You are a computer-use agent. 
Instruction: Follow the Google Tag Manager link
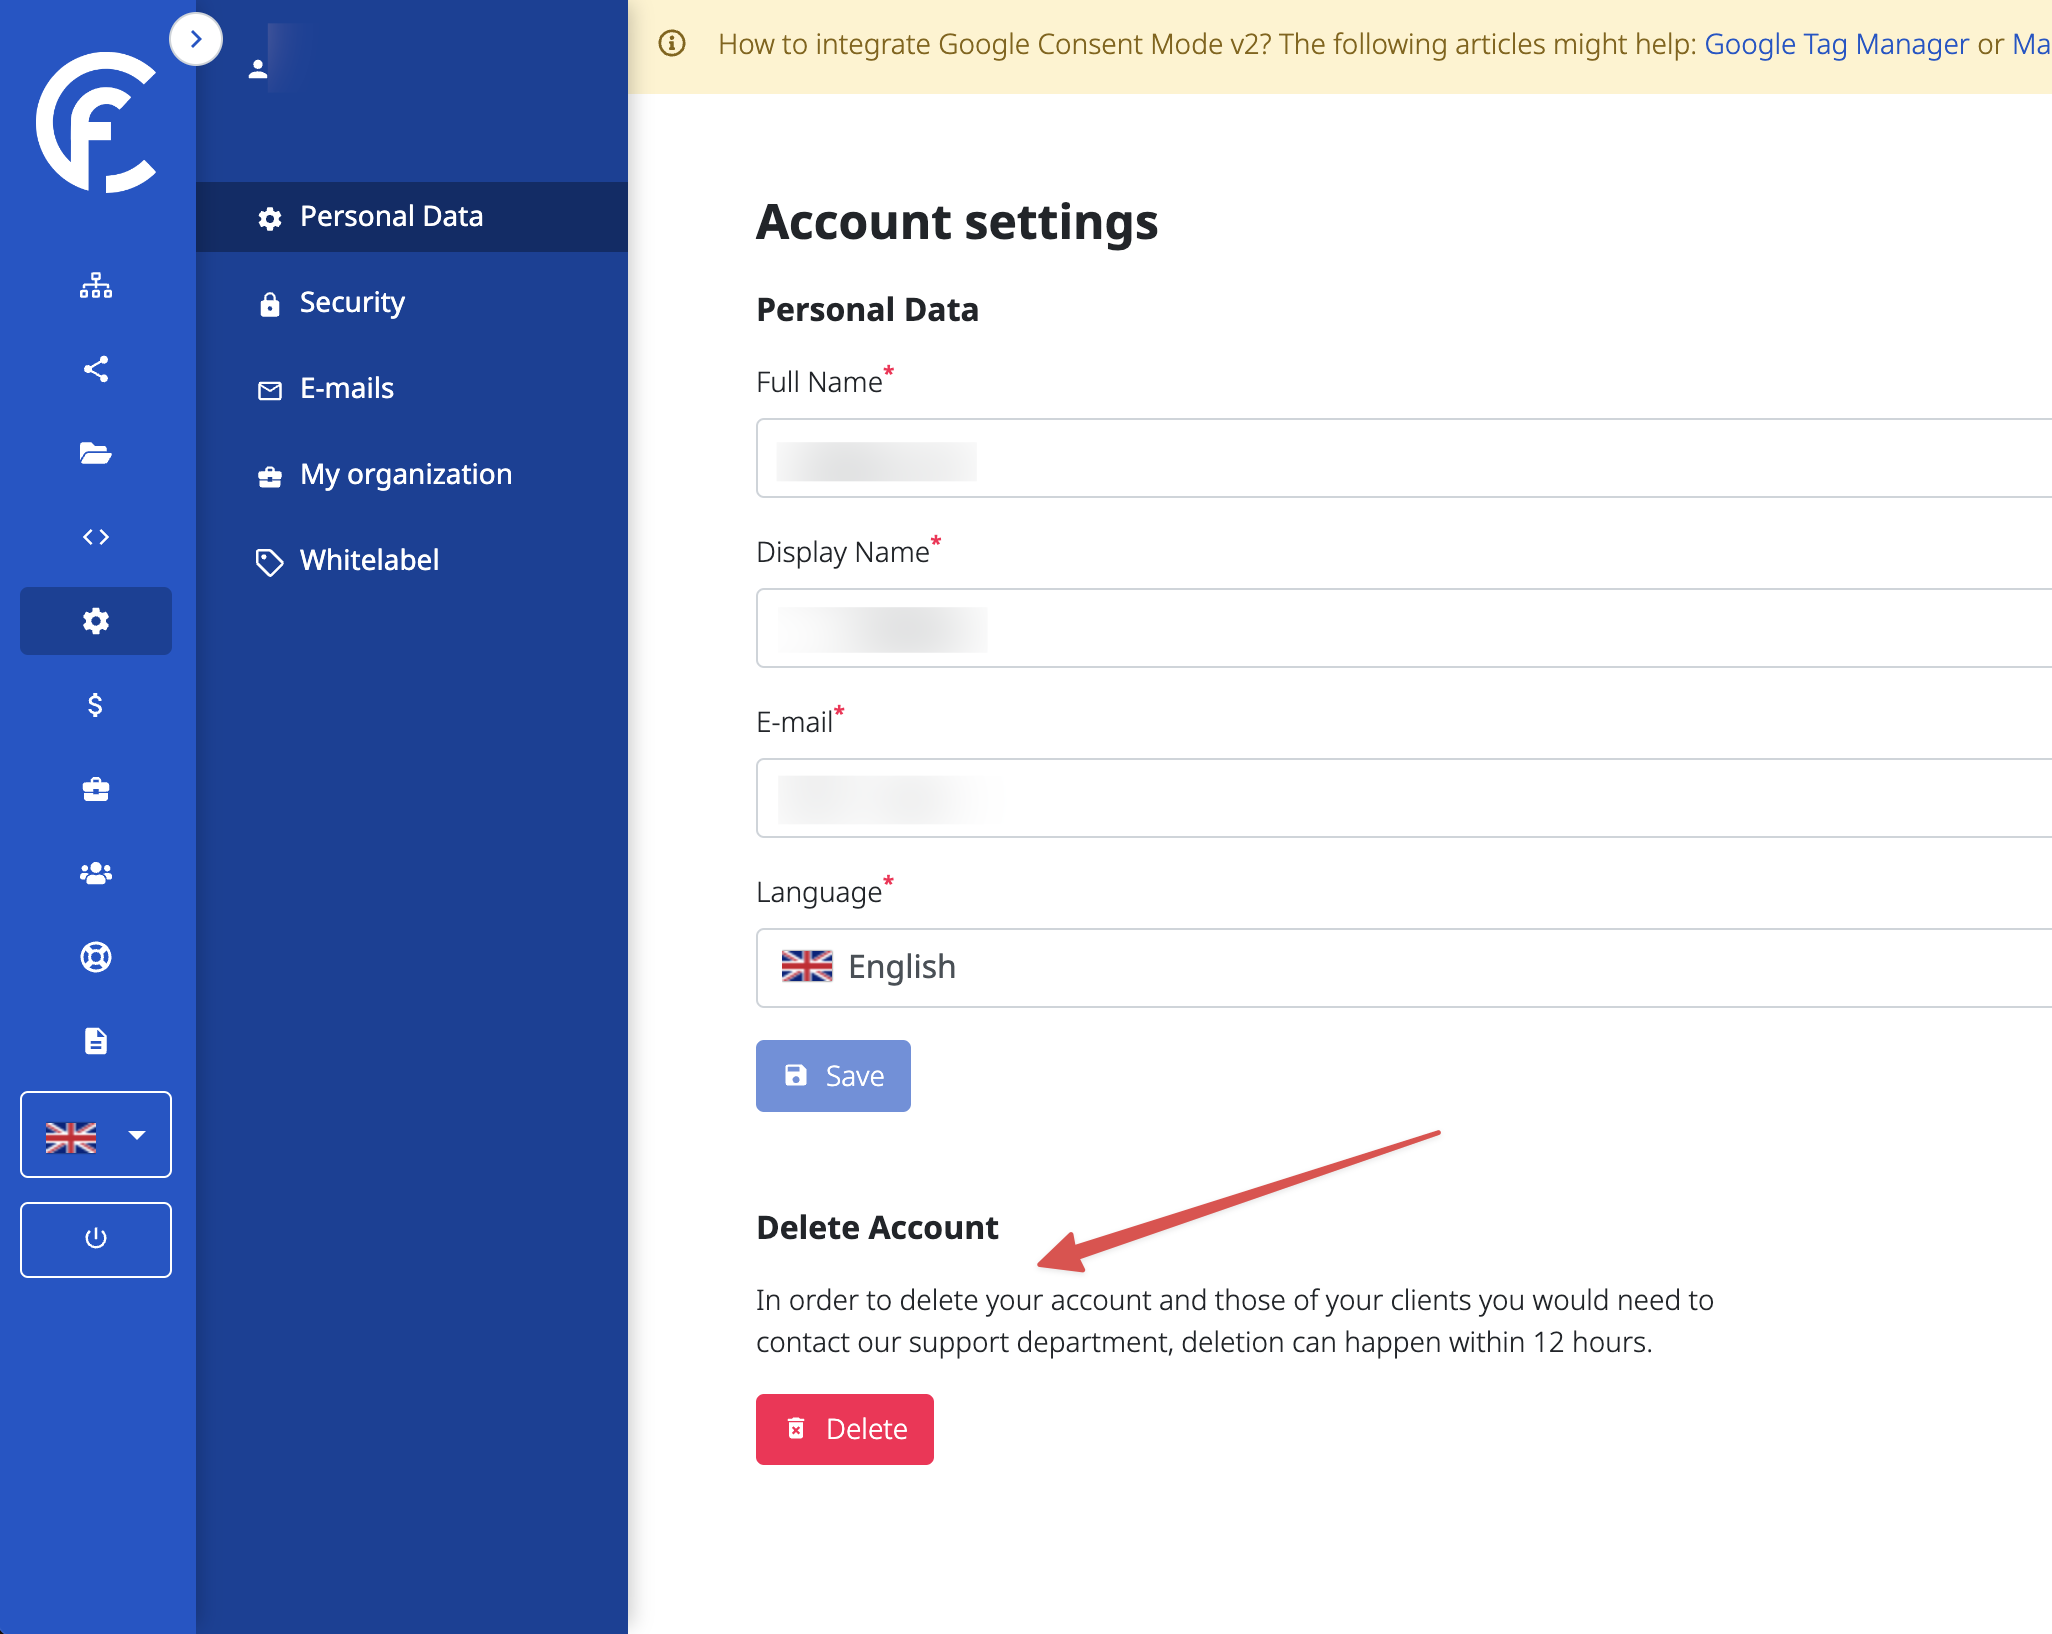point(1836,44)
